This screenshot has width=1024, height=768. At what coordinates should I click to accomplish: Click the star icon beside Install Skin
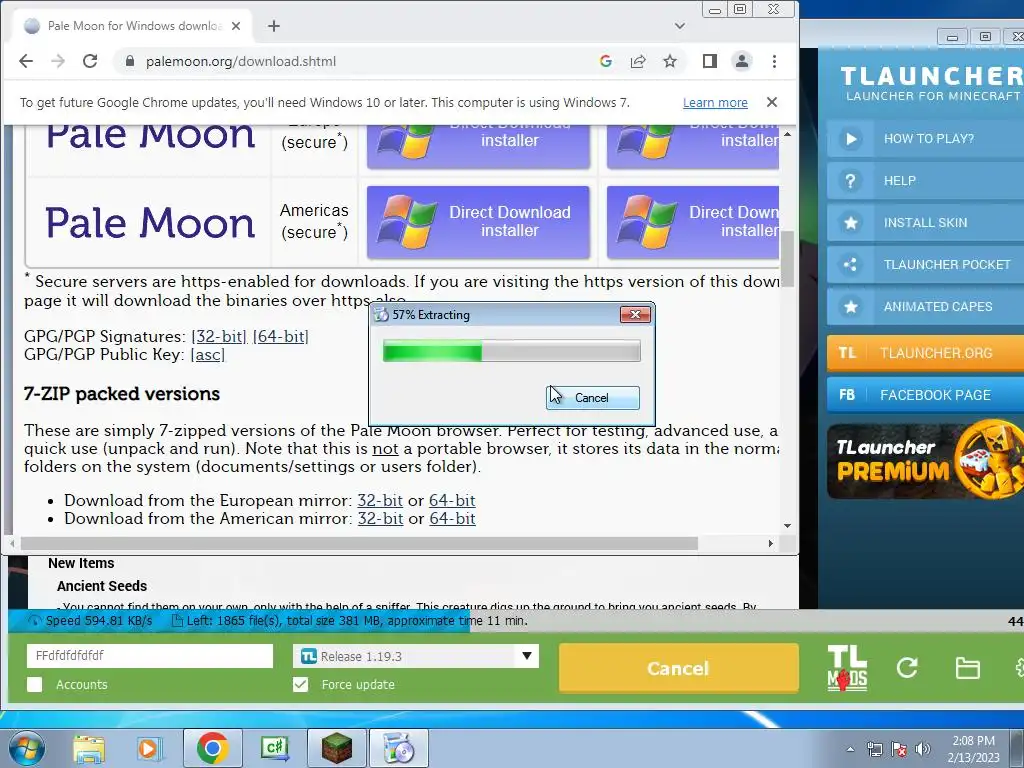click(850, 223)
